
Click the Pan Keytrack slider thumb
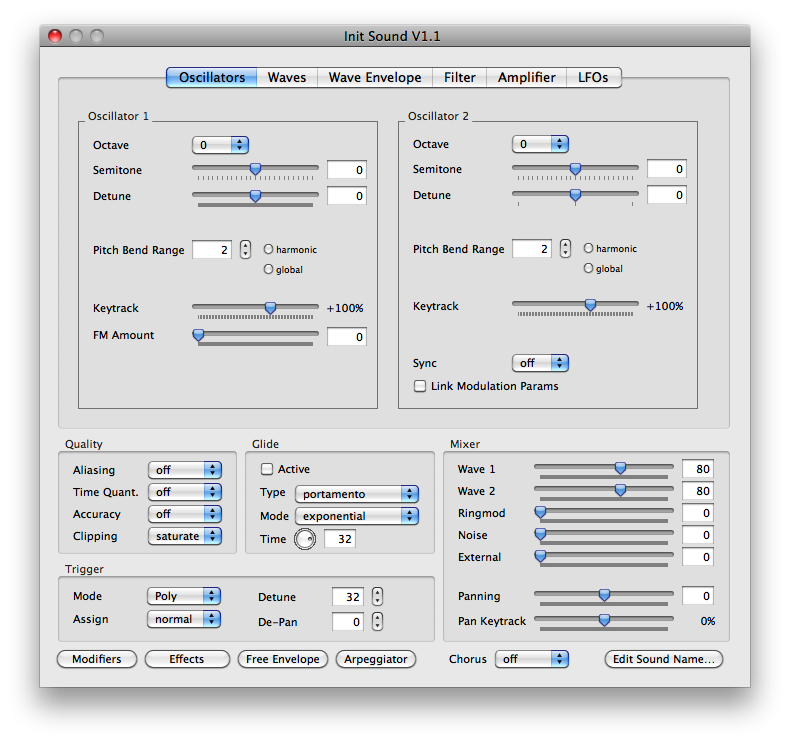(604, 620)
